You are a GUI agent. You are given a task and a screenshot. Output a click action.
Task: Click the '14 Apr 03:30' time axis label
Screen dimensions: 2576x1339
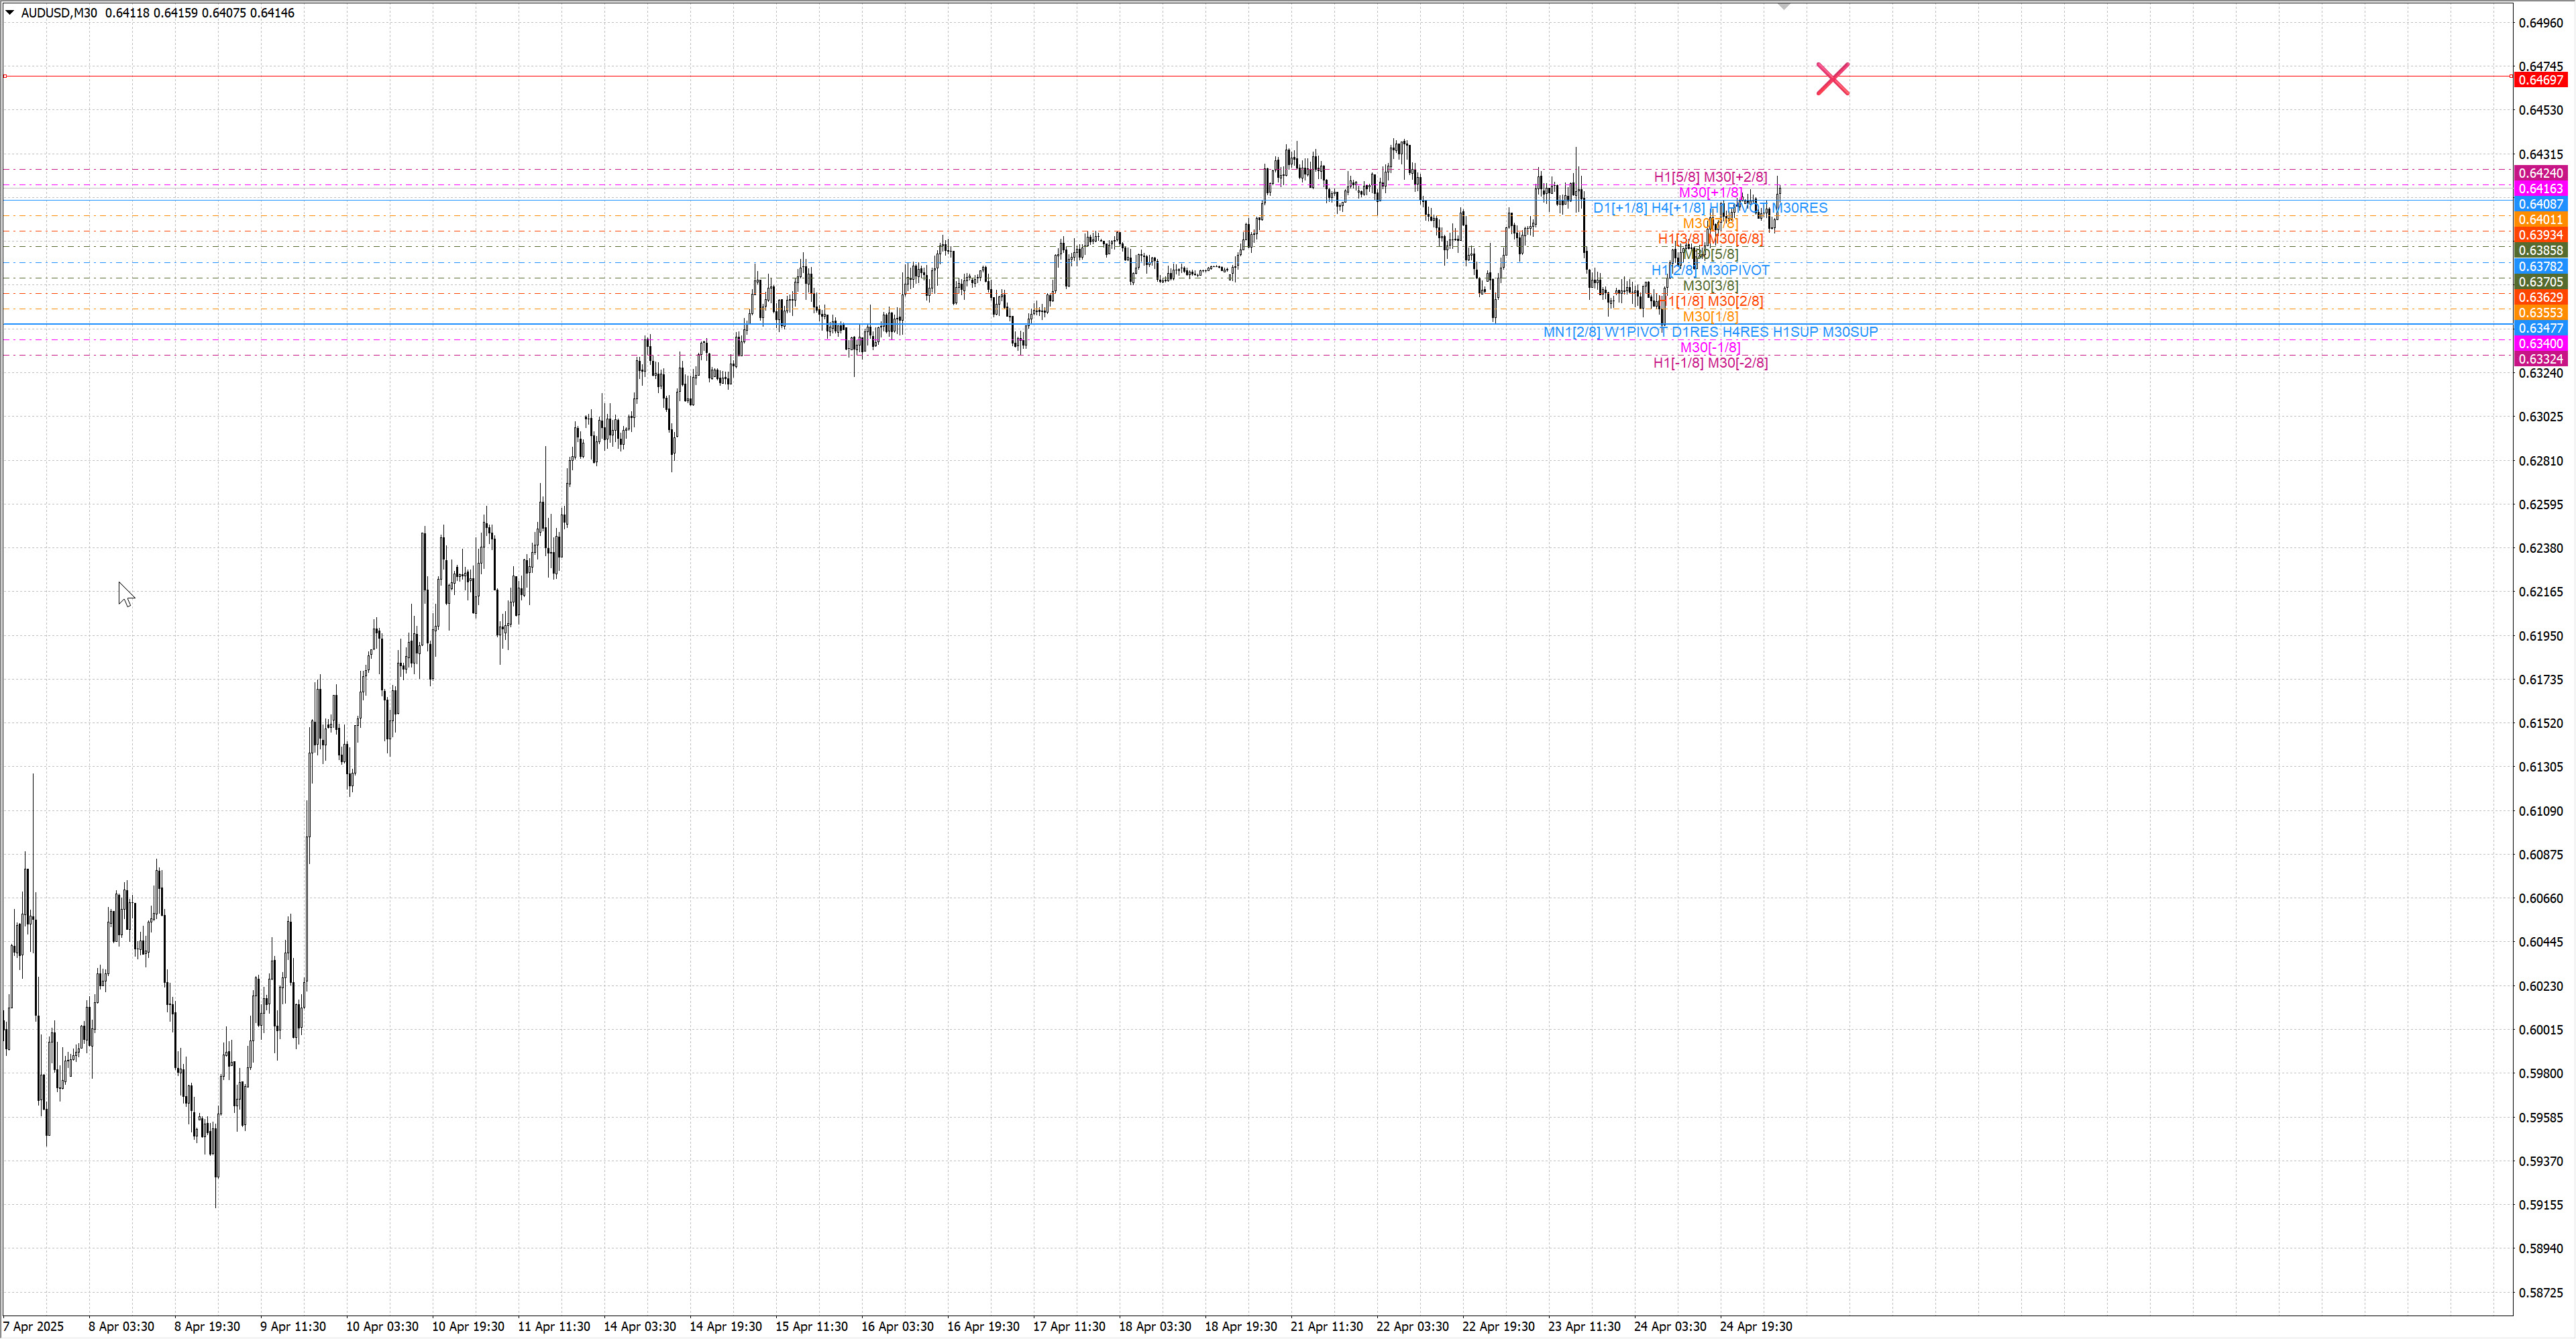click(x=639, y=1326)
